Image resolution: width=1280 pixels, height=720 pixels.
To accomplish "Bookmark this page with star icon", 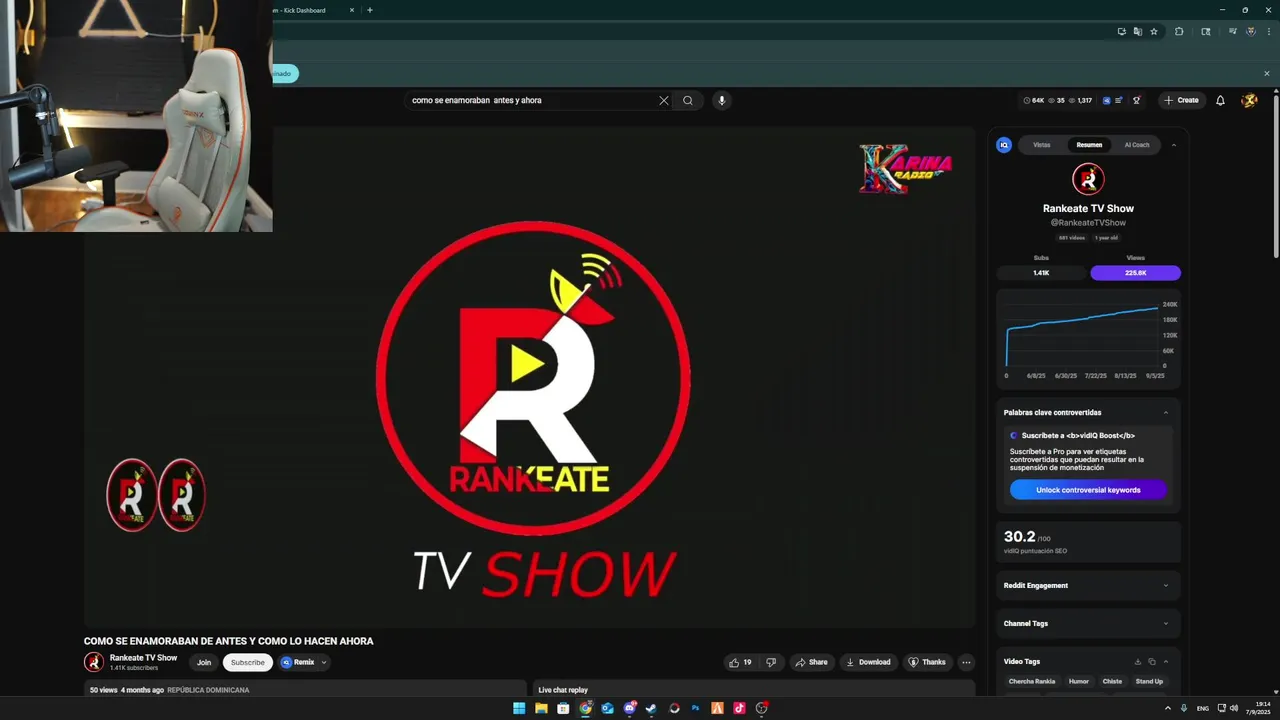I will (1154, 32).
